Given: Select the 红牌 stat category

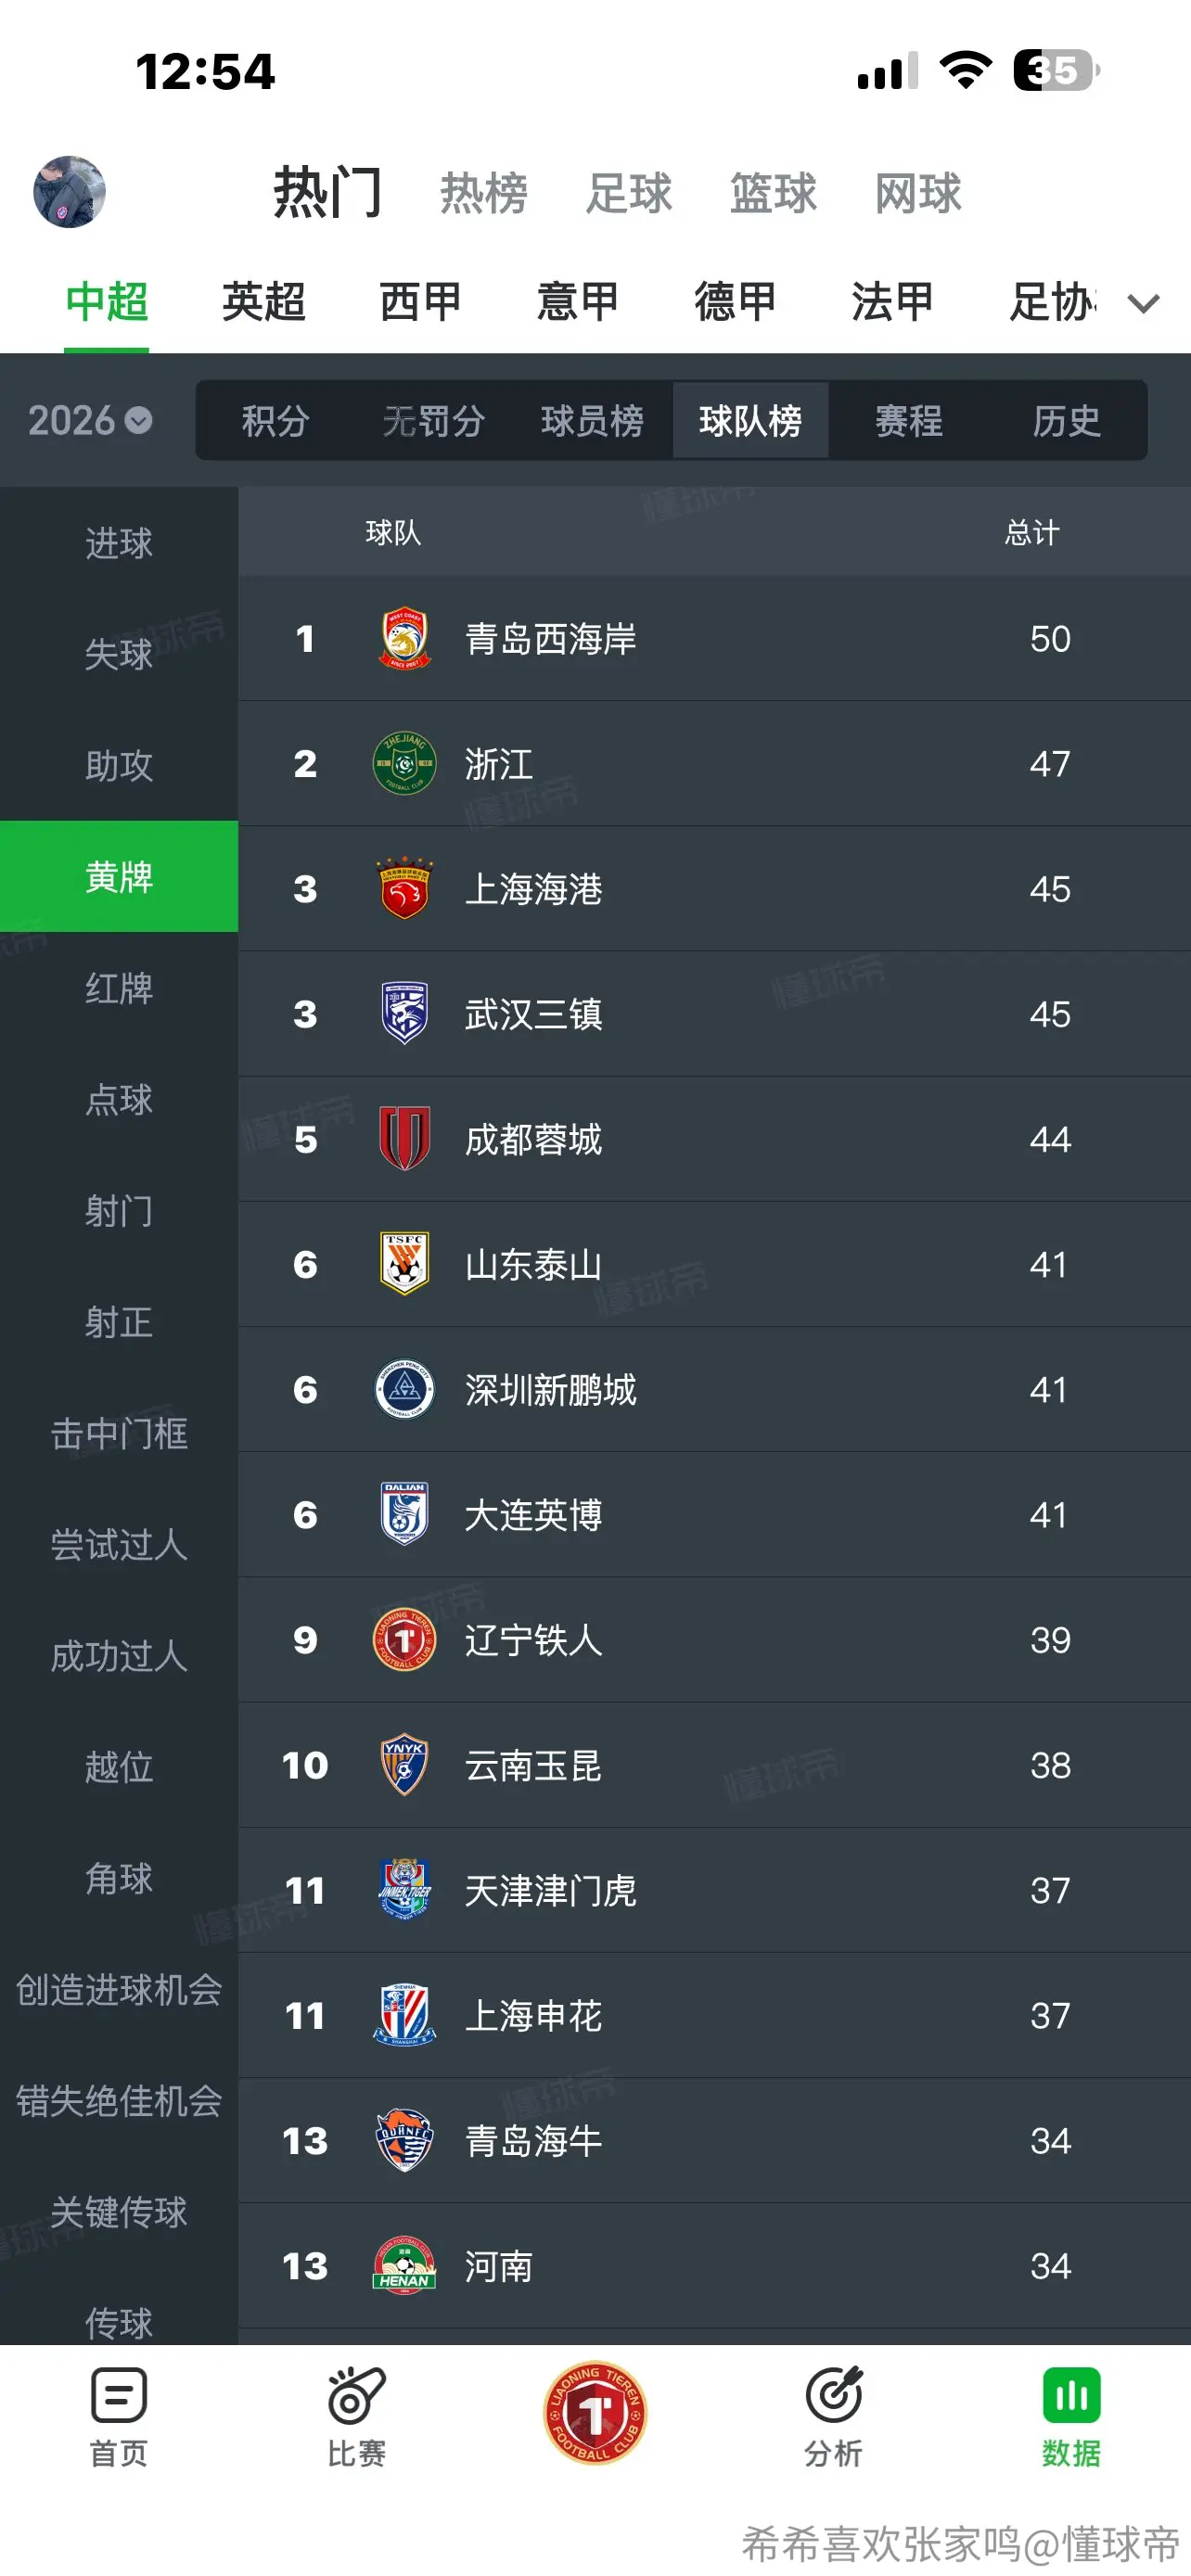Looking at the screenshot, I should point(119,988).
